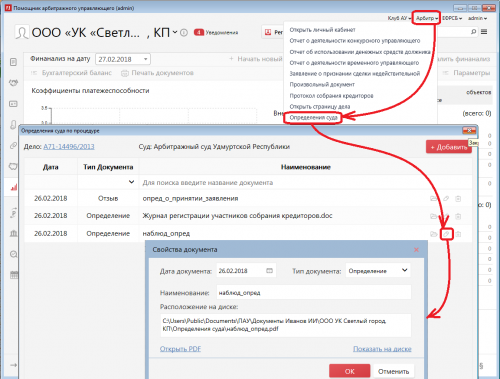Image resolution: width=500 pixels, height=379 pixels.
Task: Click the arrow icon at bottom of sidebar
Action: tap(13, 365)
